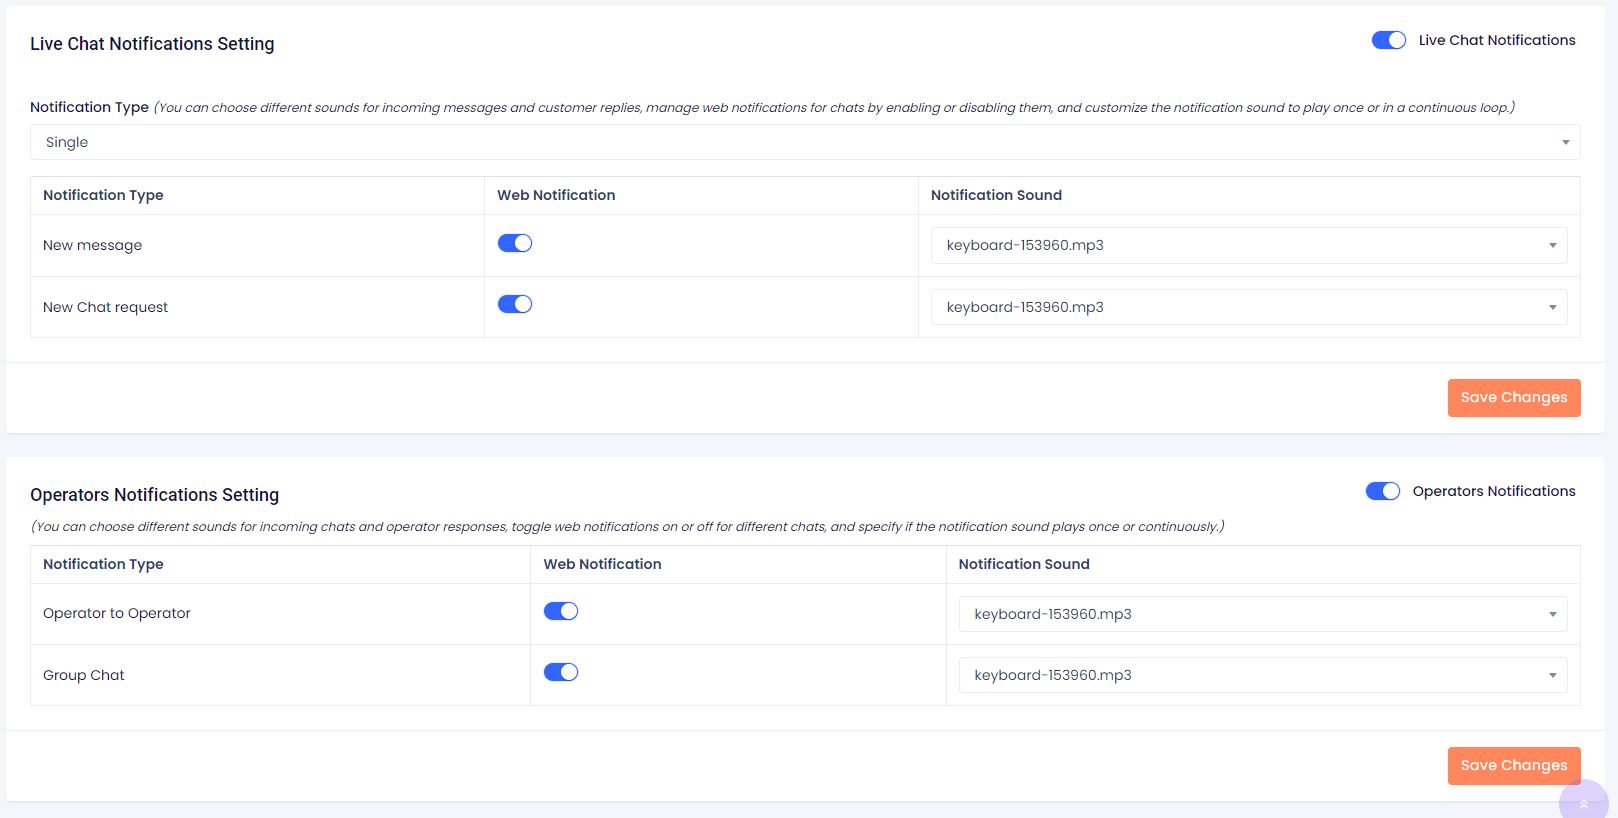
Task: Save changes for Operators Notifications Setting
Action: (x=1513, y=766)
